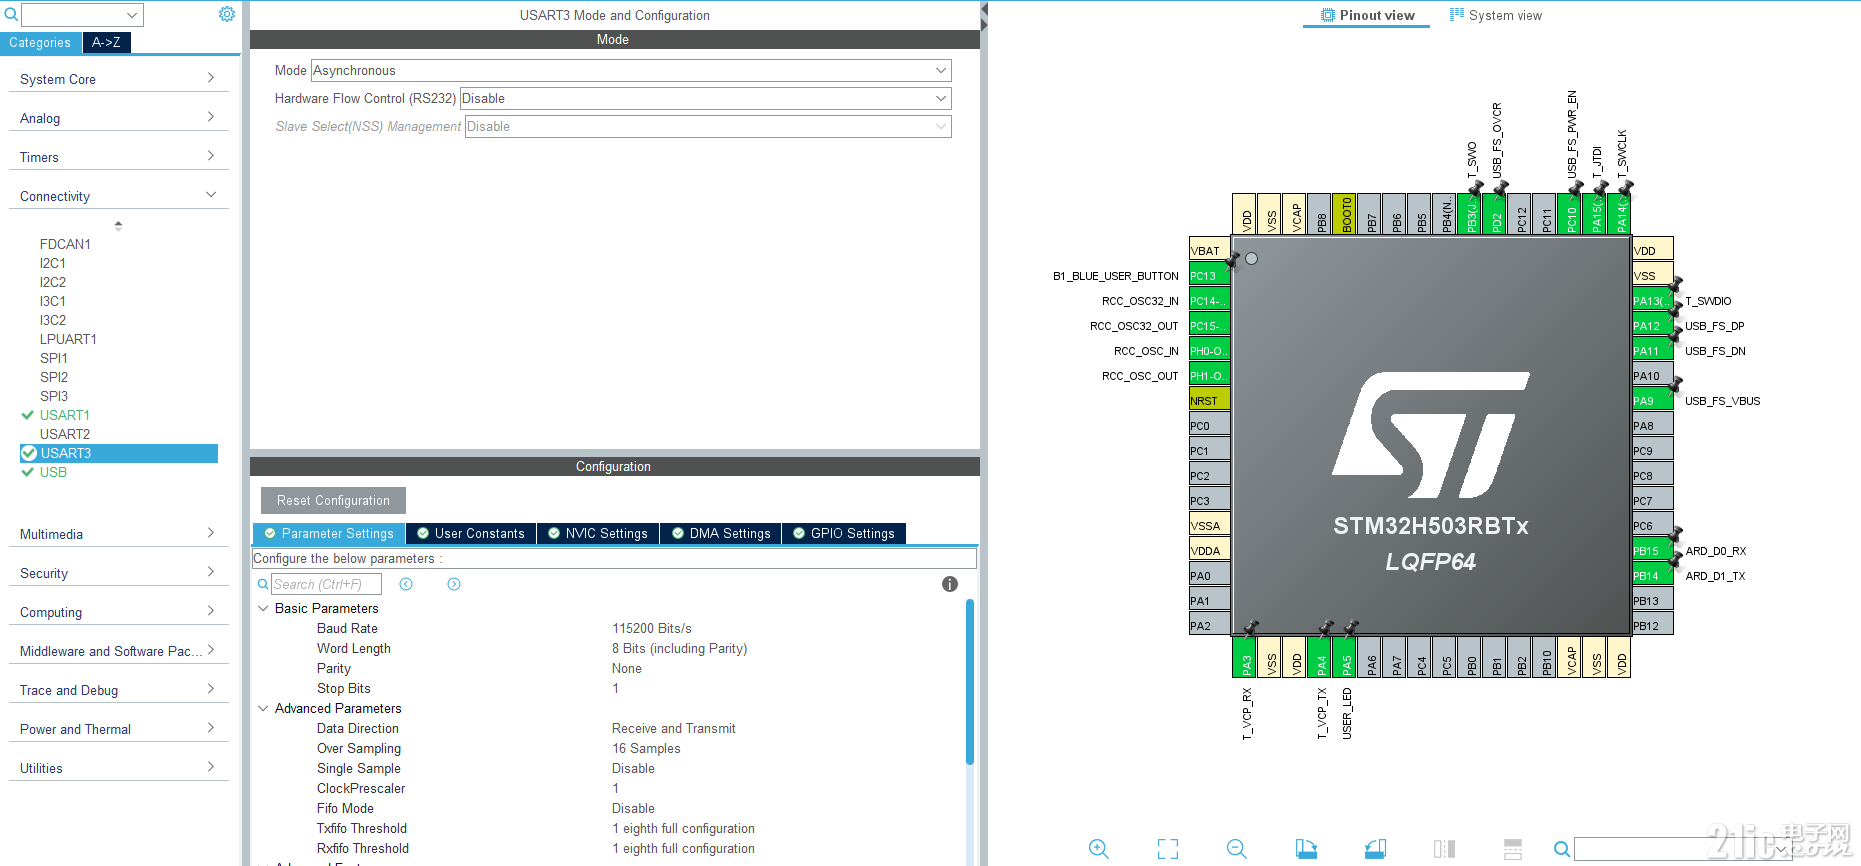Rotate the chip view counter-clockwise
The height and width of the screenshot is (866, 1861).
[x=1375, y=849]
